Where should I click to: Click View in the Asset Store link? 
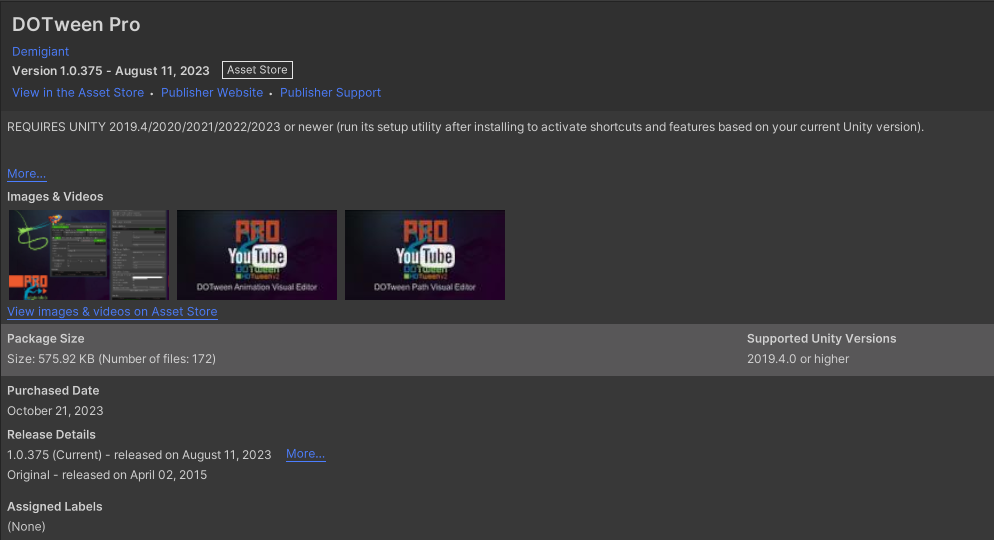78,93
